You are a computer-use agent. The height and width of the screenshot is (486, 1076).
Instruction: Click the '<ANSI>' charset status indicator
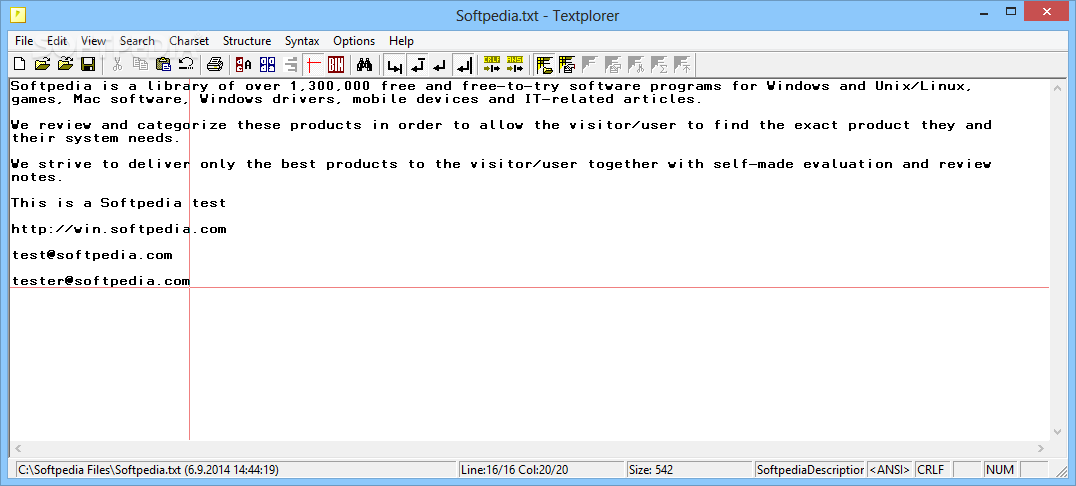(x=890, y=470)
